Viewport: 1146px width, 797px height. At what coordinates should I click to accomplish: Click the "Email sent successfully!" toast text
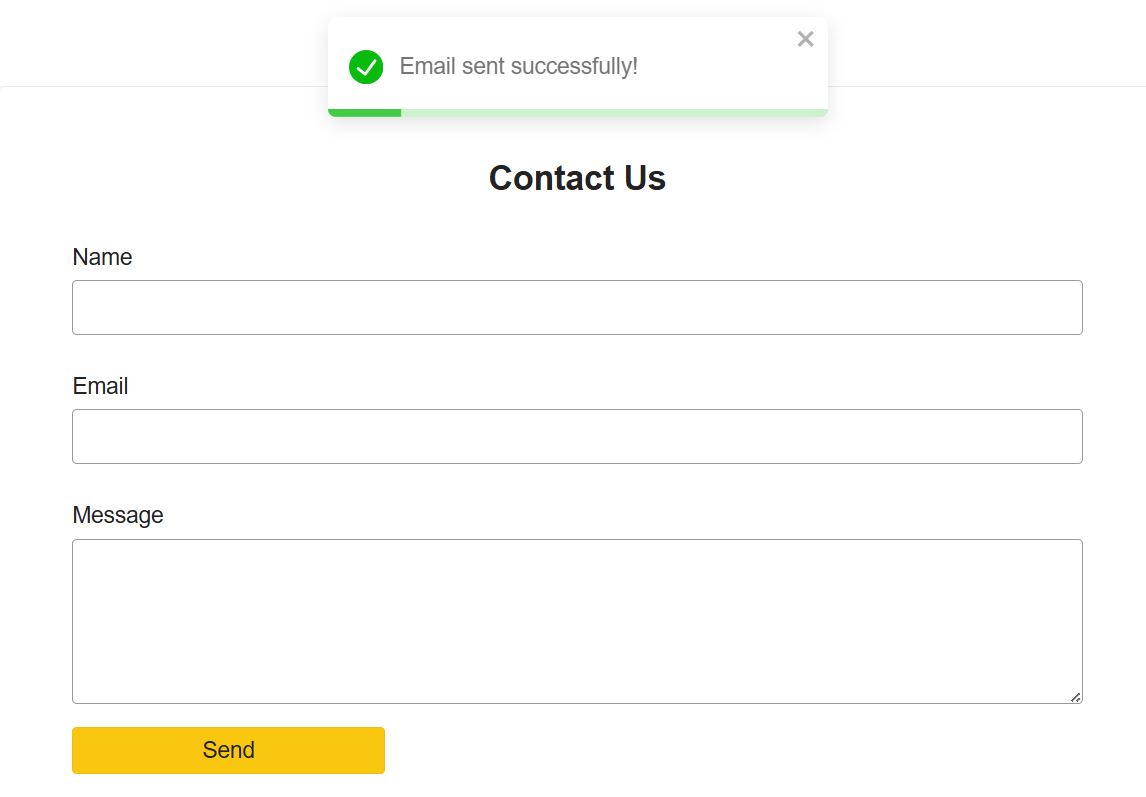(518, 67)
